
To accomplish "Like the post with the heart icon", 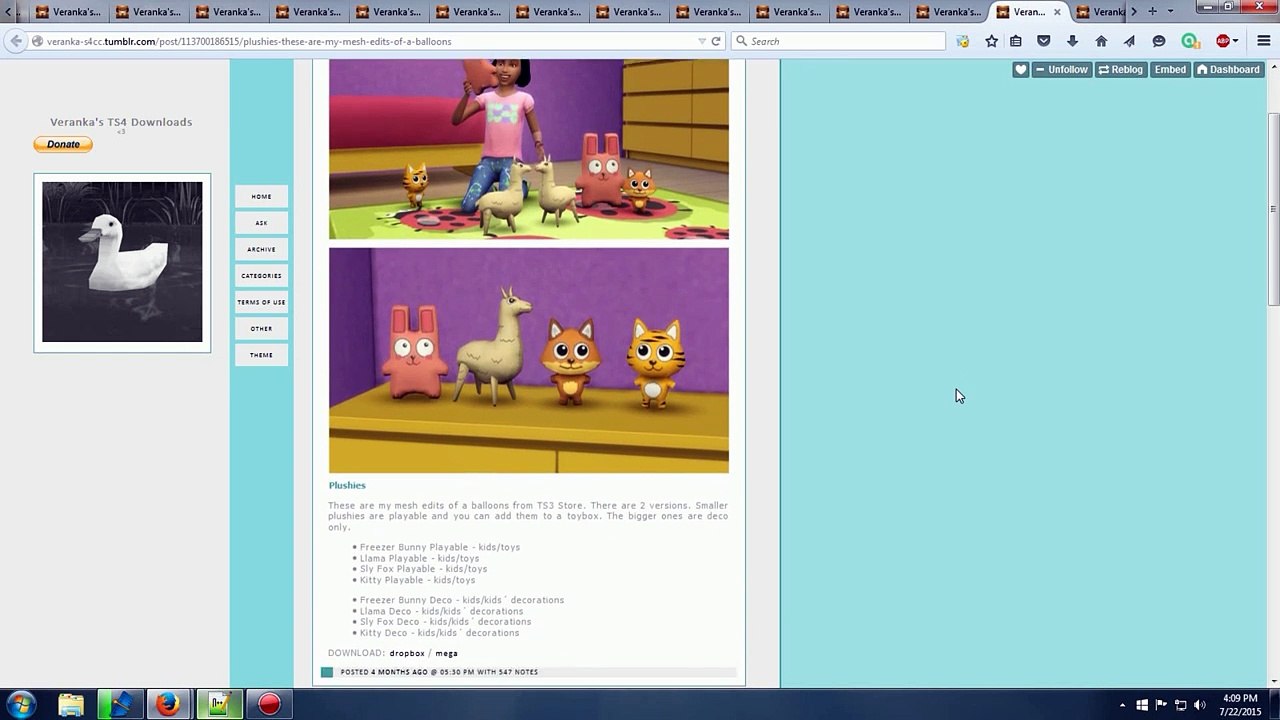I will coord(1020,70).
